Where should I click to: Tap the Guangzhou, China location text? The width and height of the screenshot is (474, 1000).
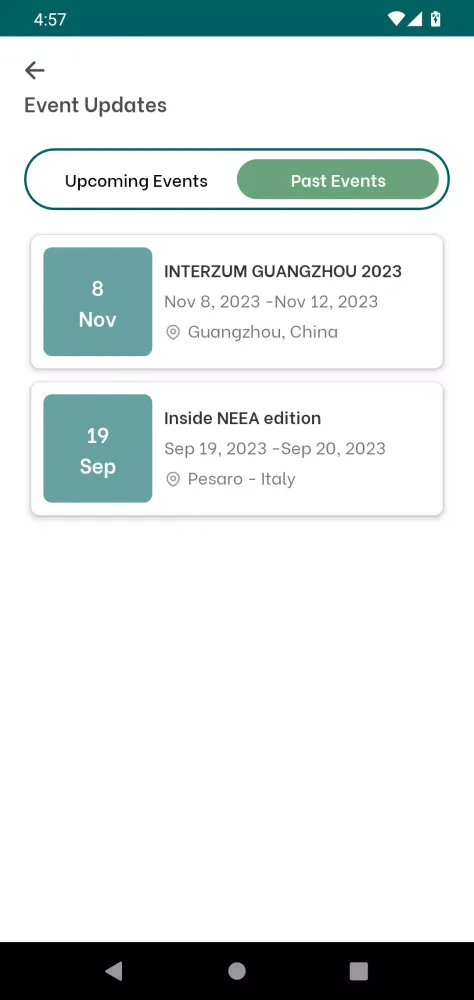[x=263, y=332]
